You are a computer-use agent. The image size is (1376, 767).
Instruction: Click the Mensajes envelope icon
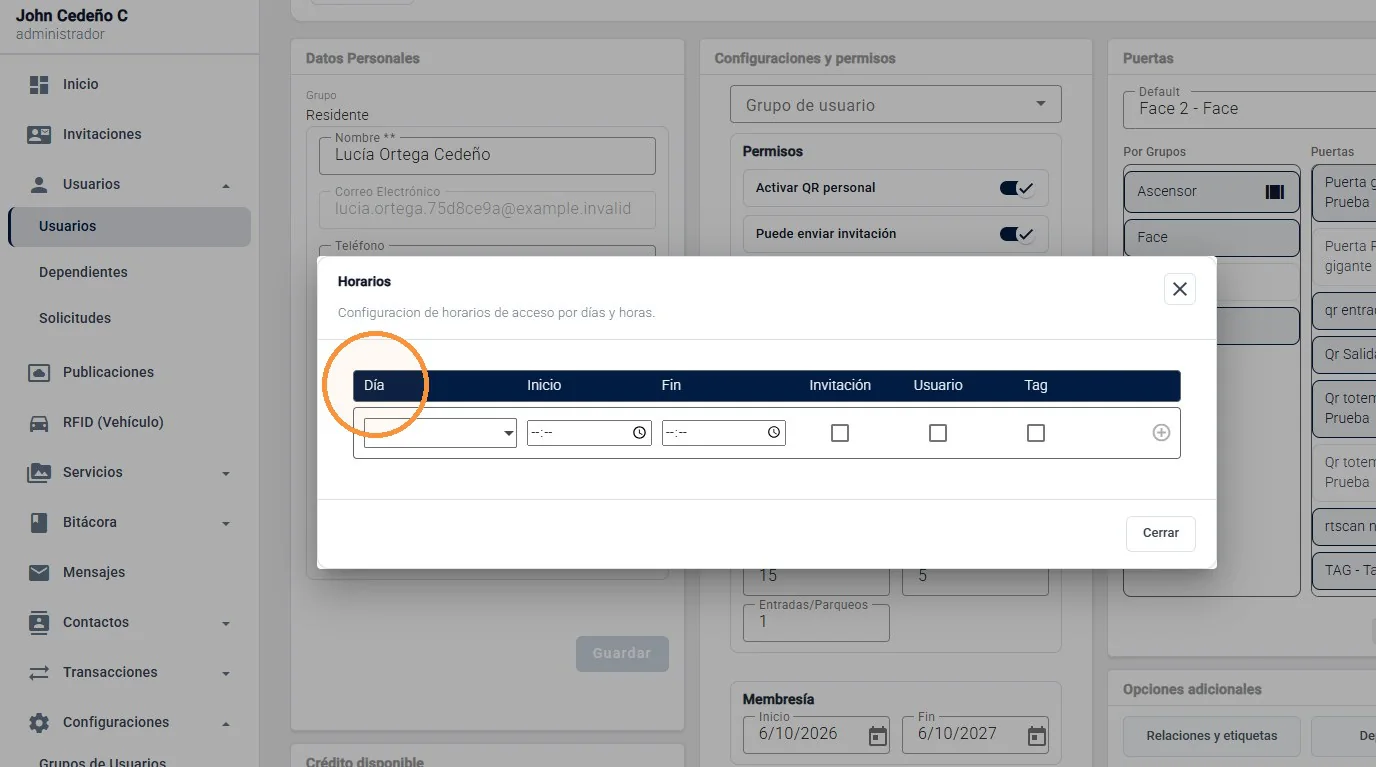pos(39,572)
